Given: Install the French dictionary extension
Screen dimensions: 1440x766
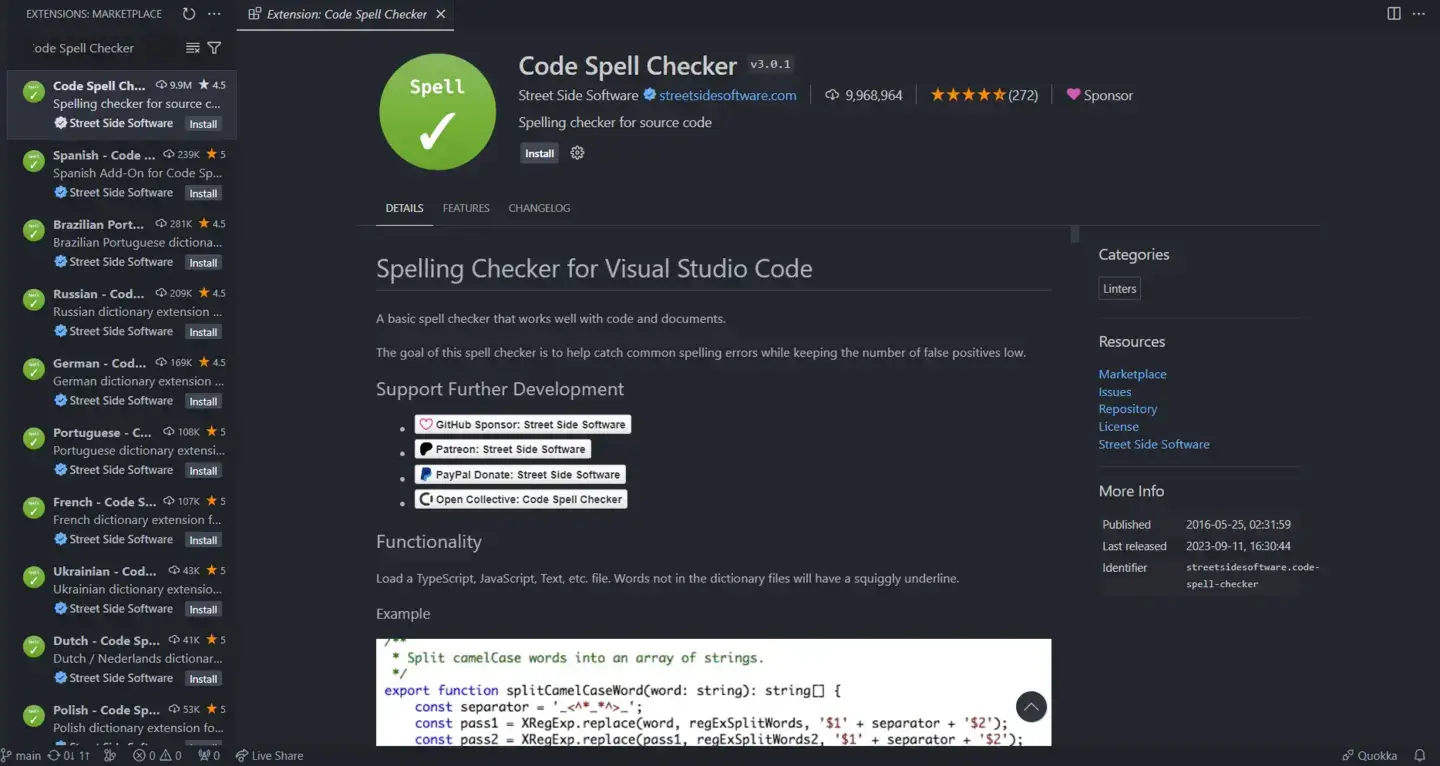Looking at the screenshot, I should coord(203,540).
